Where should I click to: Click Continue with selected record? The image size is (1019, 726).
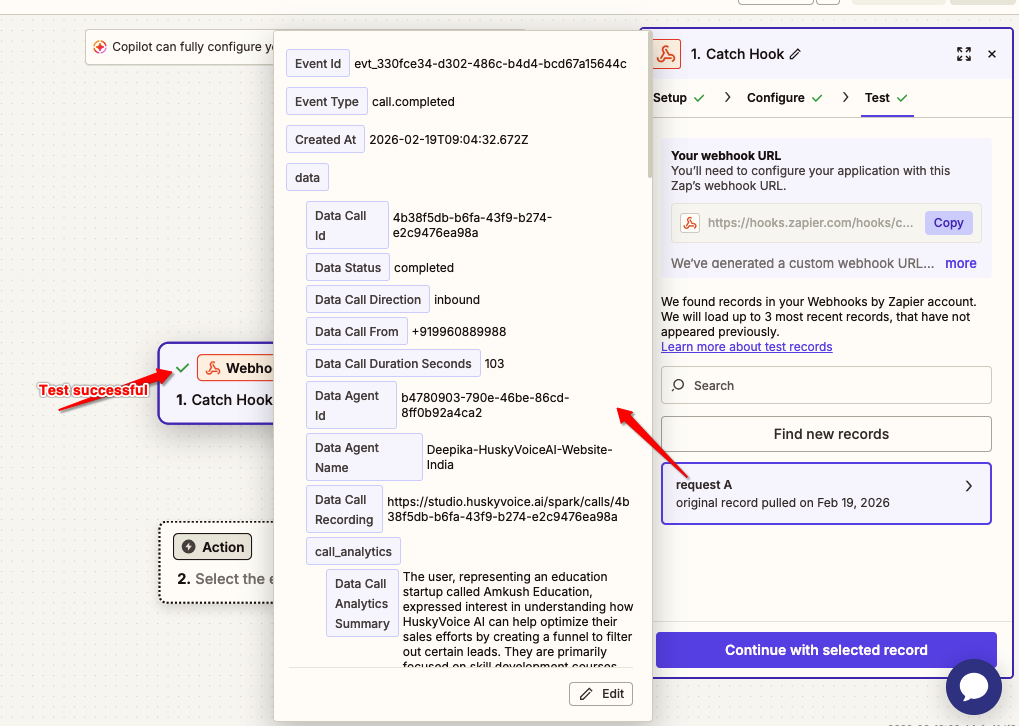[x=826, y=650]
